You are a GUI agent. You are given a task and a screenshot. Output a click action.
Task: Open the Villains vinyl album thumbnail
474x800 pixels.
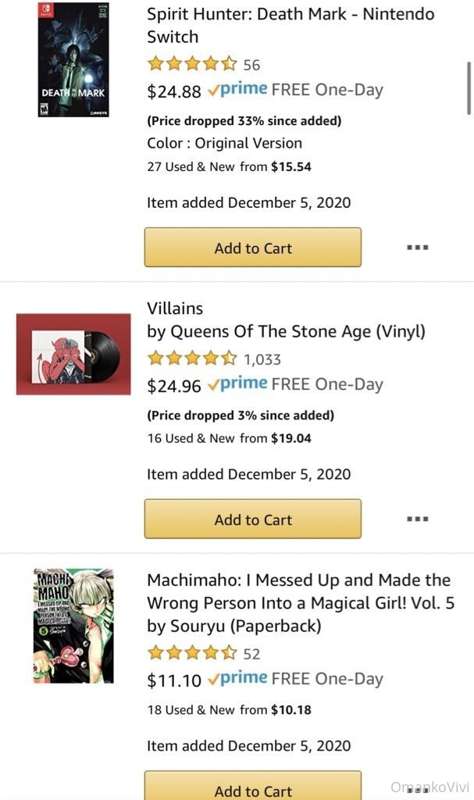point(73,354)
